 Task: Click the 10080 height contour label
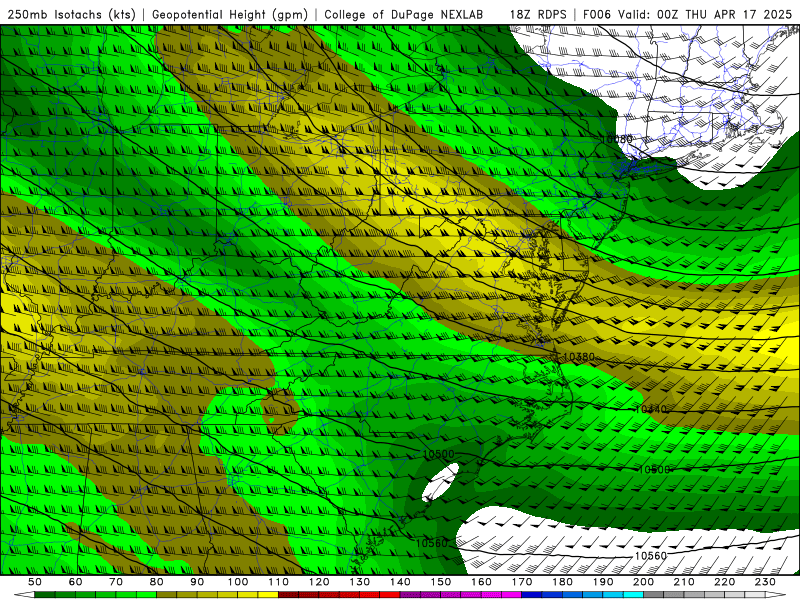(x=617, y=139)
